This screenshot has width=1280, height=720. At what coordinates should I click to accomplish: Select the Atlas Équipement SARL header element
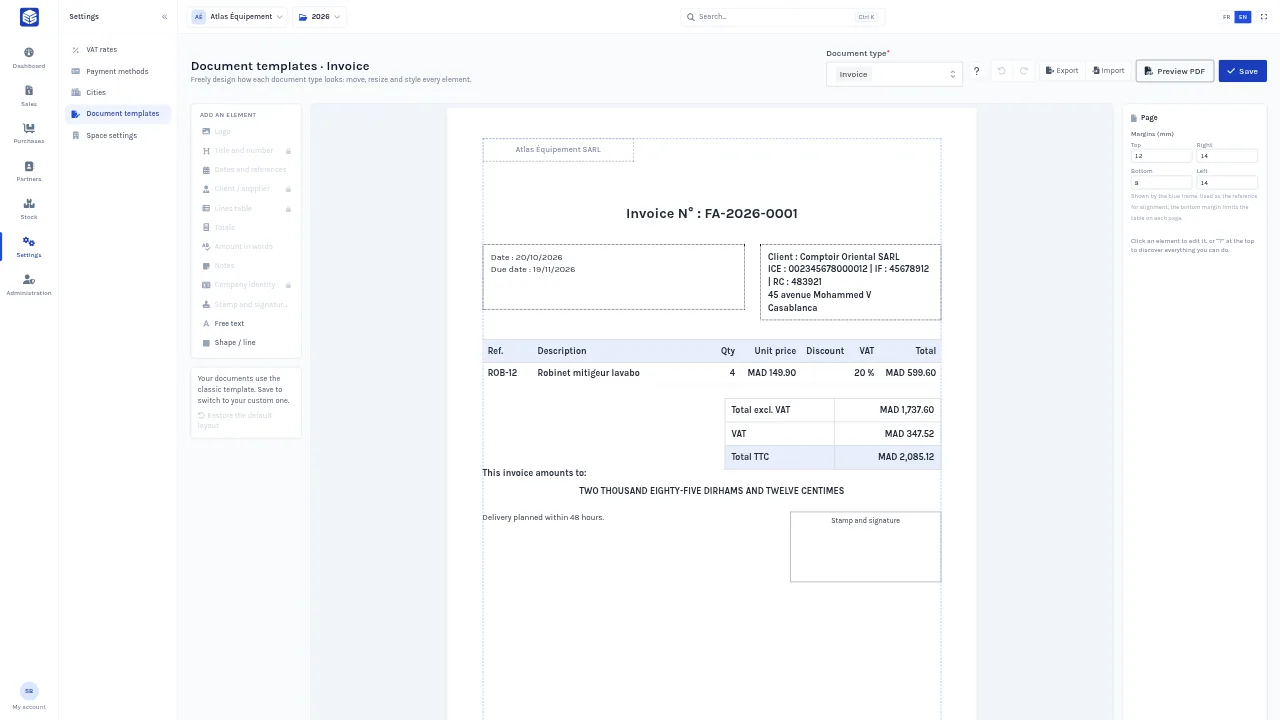(x=558, y=150)
